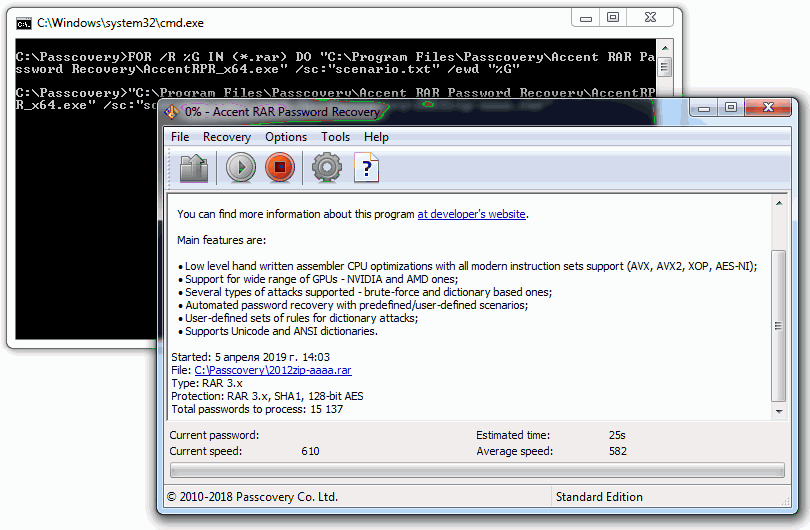Open the Help menu
Viewport: 810px width, 530px height.
(x=376, y=137)
